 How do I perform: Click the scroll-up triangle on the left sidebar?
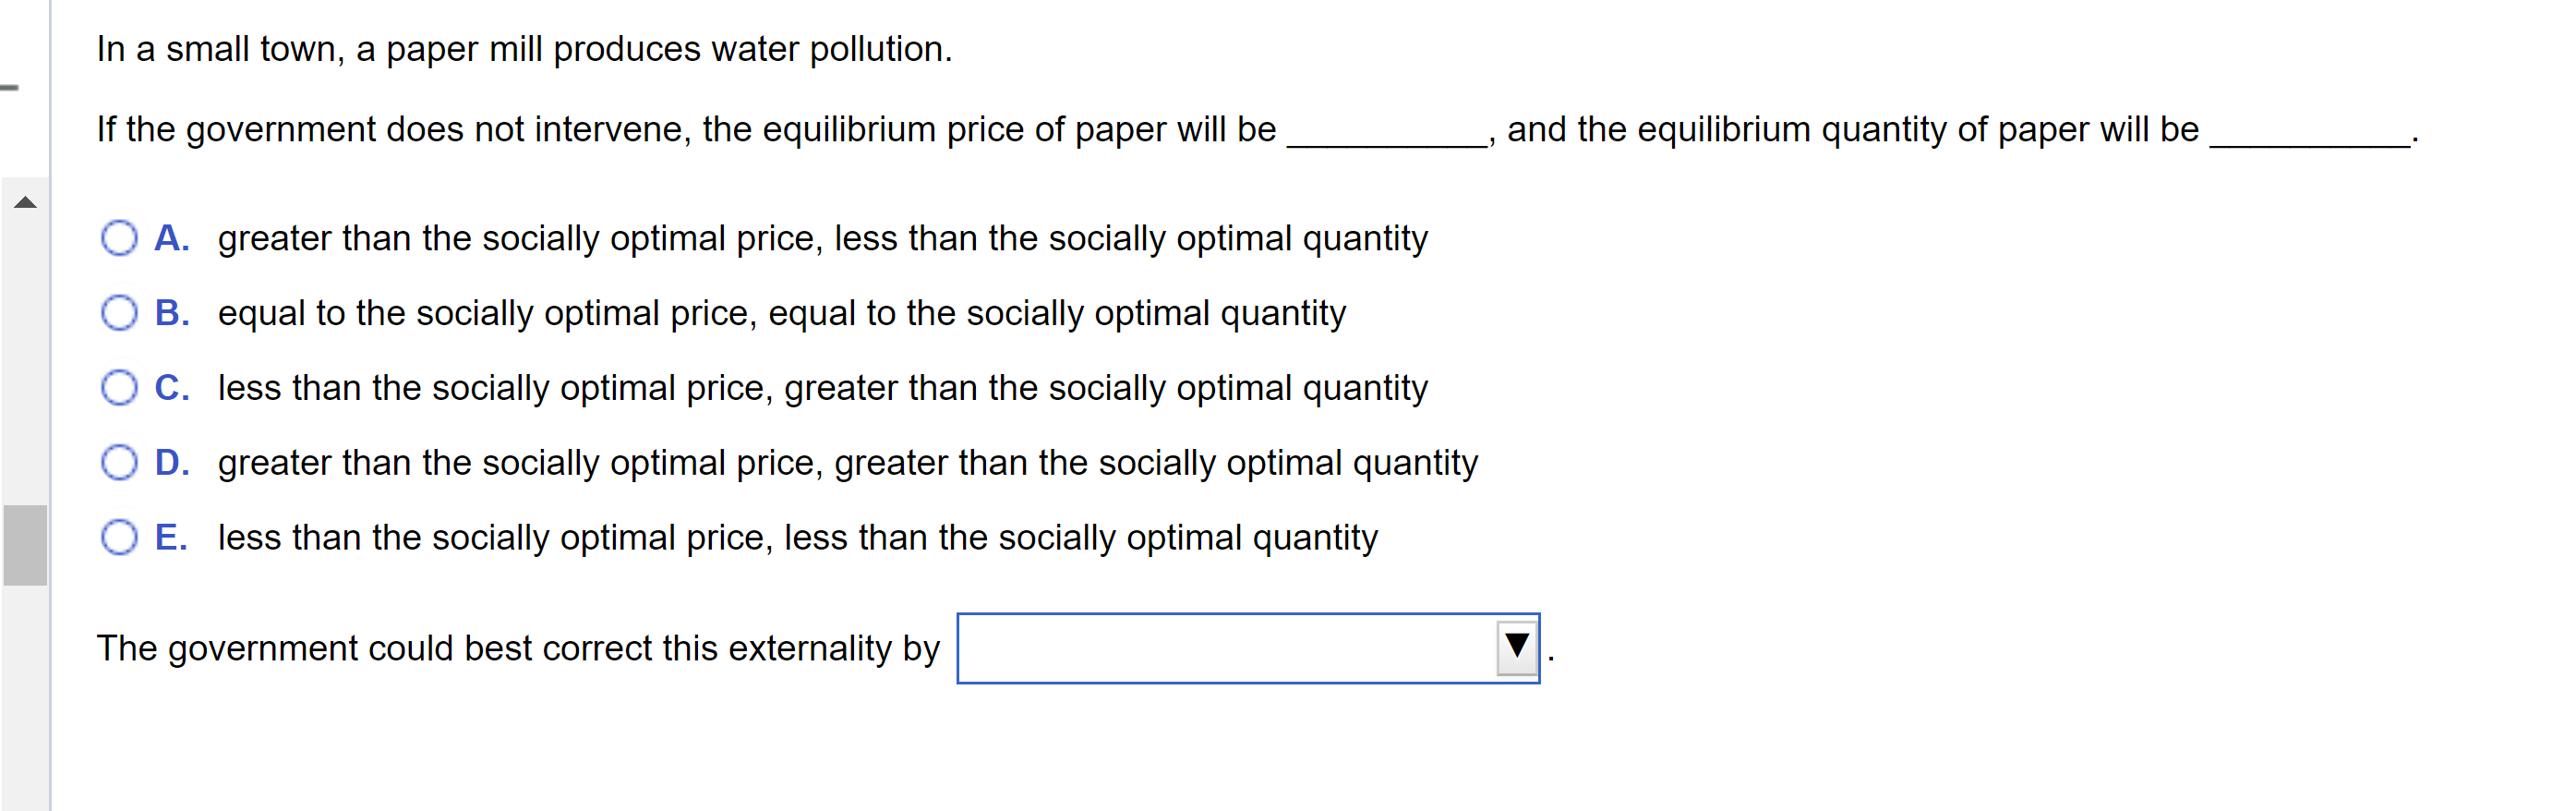point(24,204)
